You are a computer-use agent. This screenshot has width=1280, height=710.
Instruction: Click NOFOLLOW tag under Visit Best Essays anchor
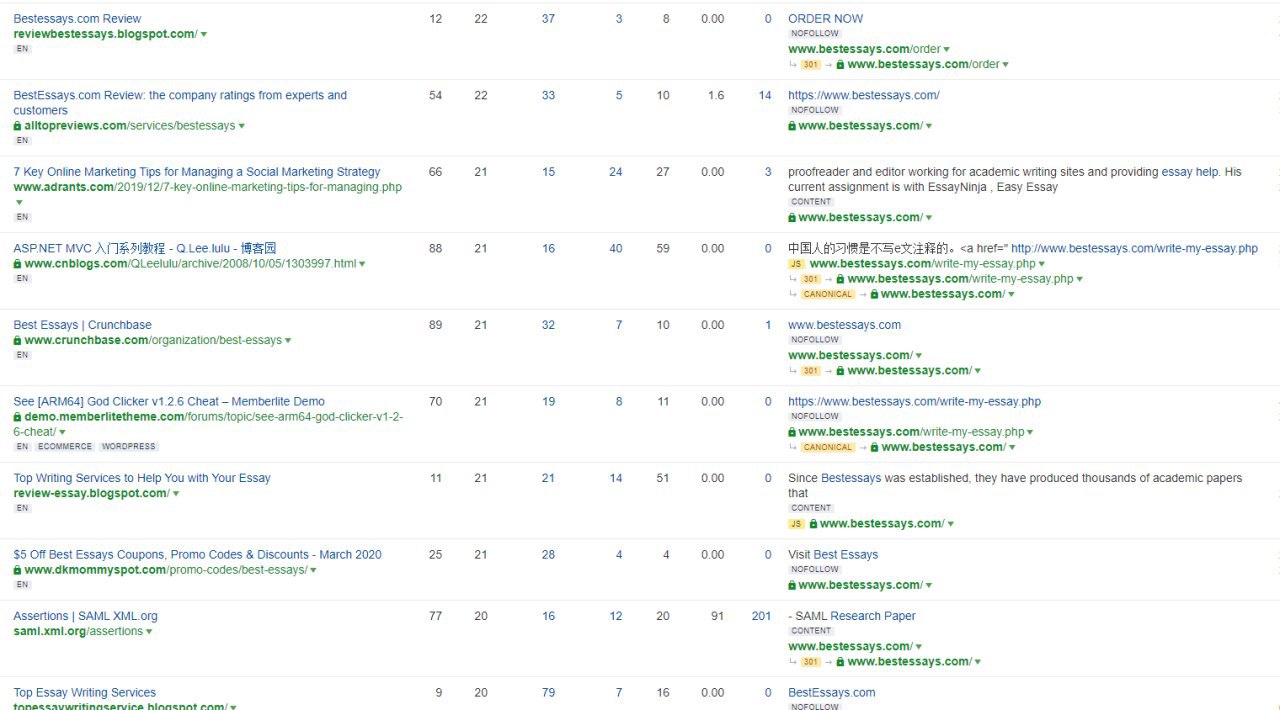click(x=815, y=570)
